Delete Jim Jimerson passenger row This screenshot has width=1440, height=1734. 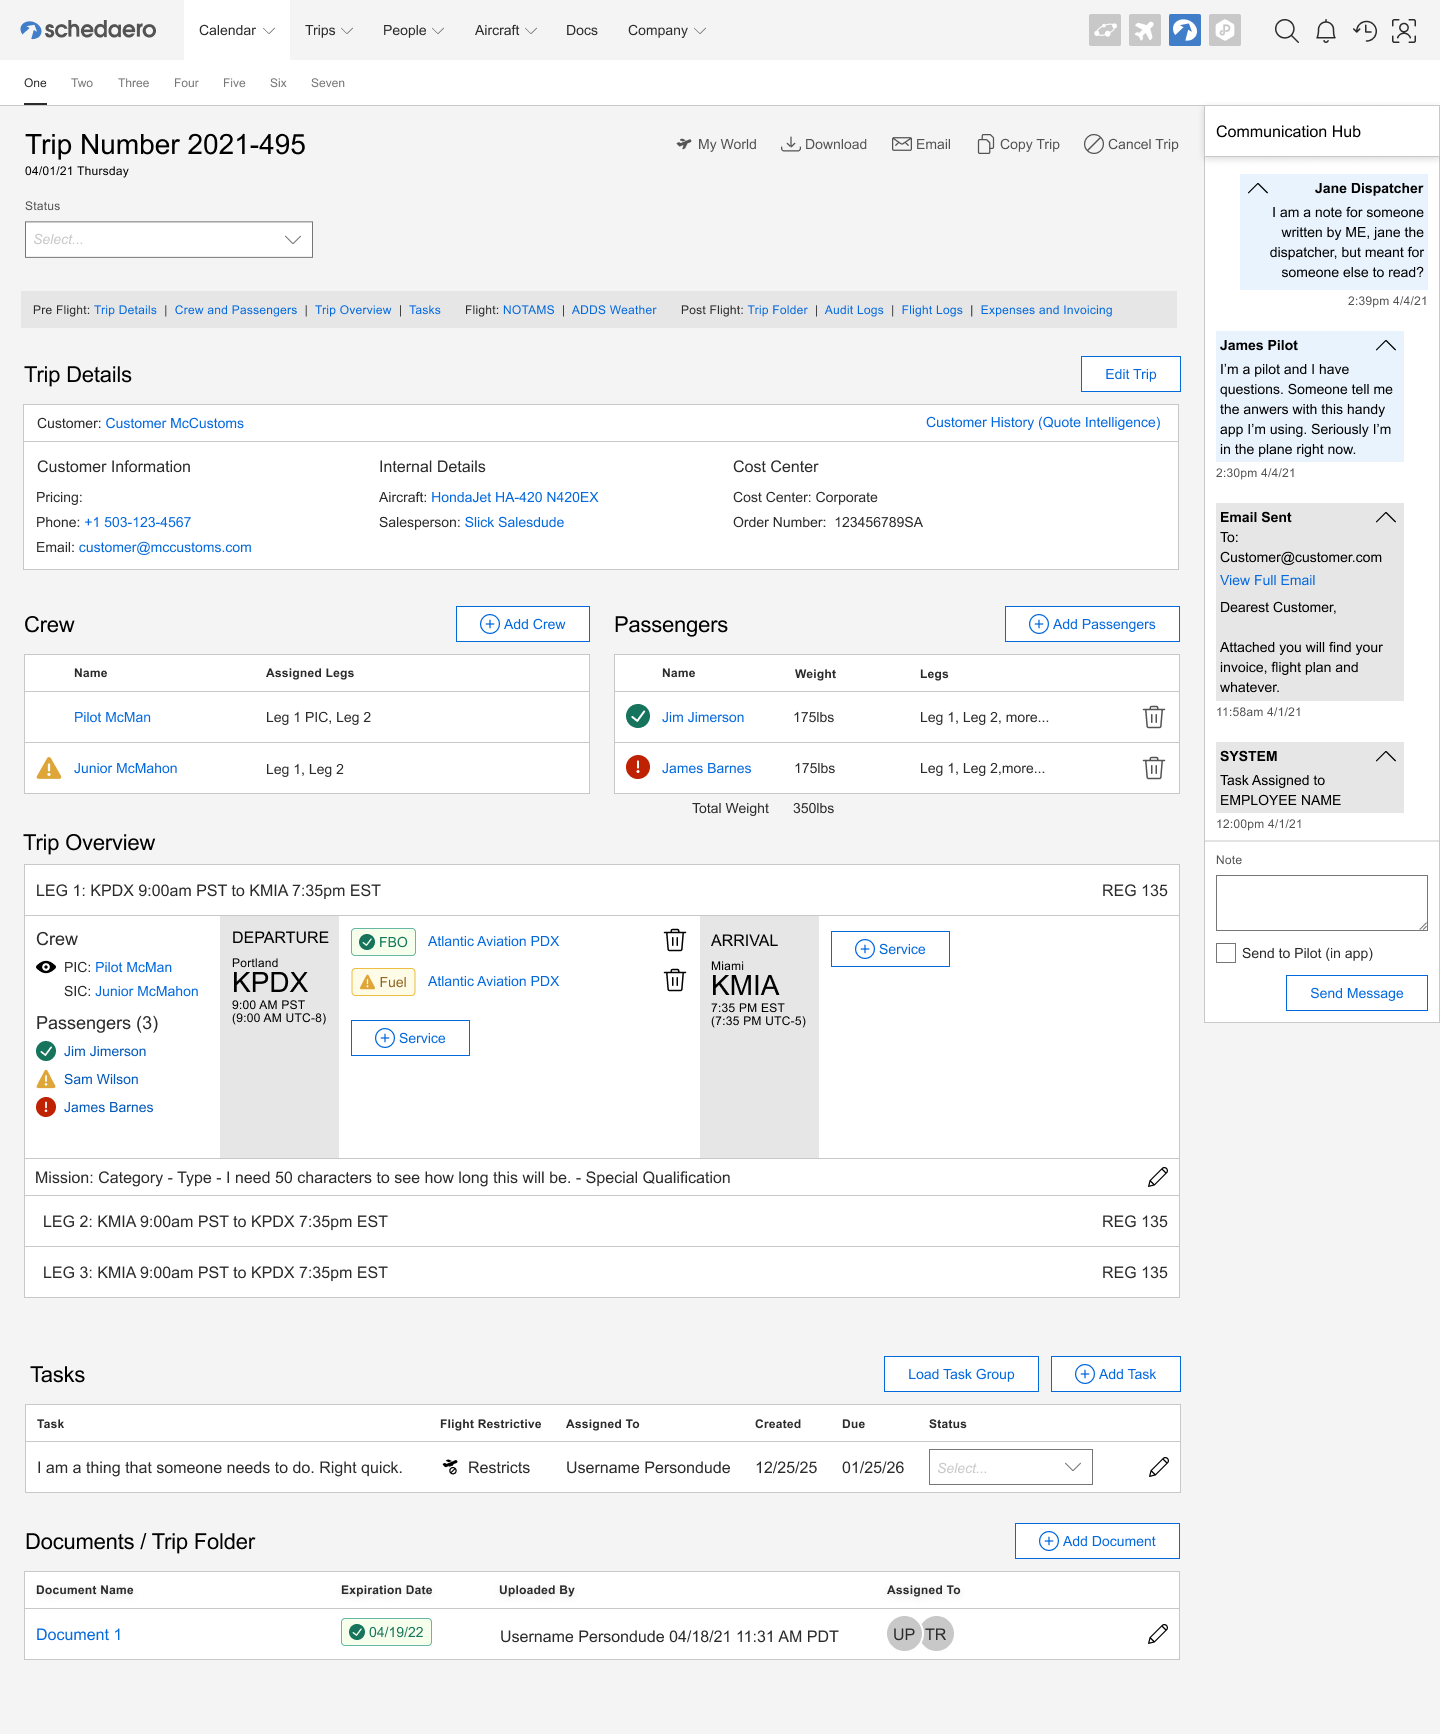1153,717
